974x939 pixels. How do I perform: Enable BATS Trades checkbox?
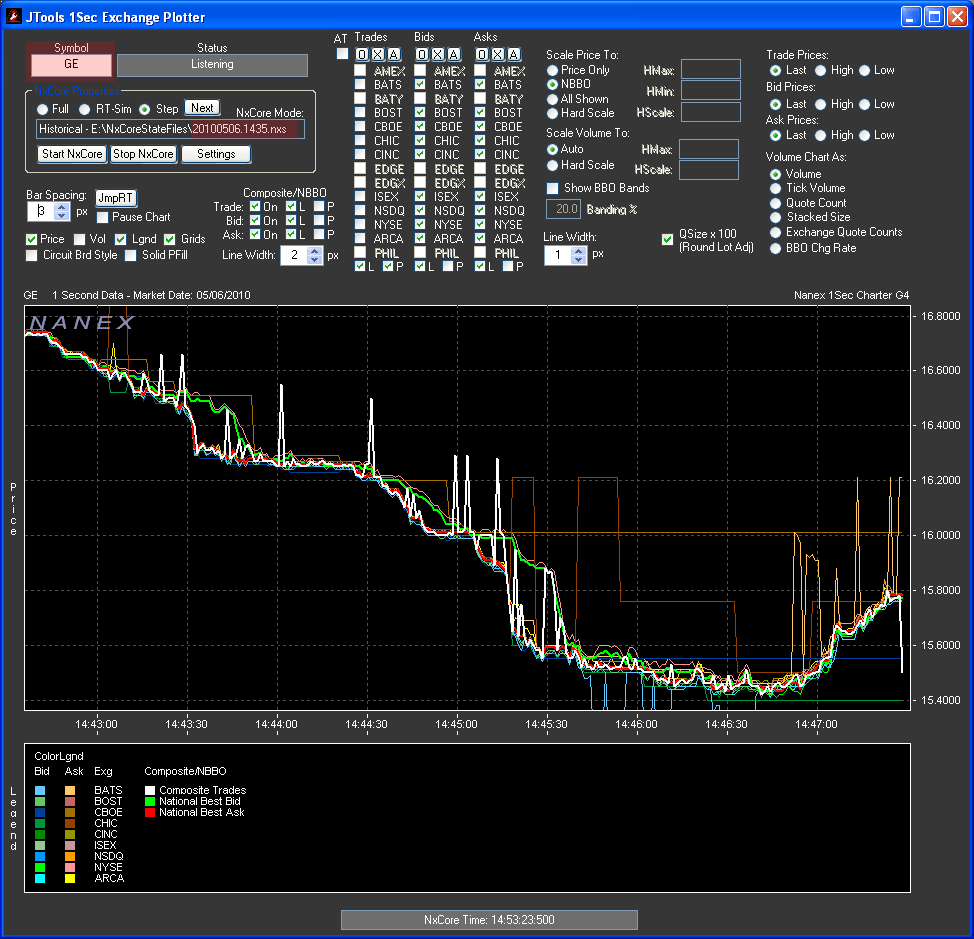click(x=360, y=84)
